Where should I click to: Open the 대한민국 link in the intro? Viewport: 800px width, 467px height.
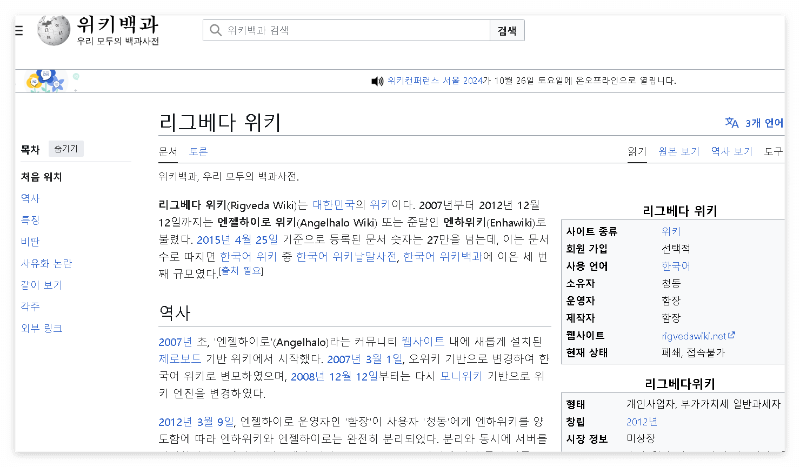[x=333, y=205]
